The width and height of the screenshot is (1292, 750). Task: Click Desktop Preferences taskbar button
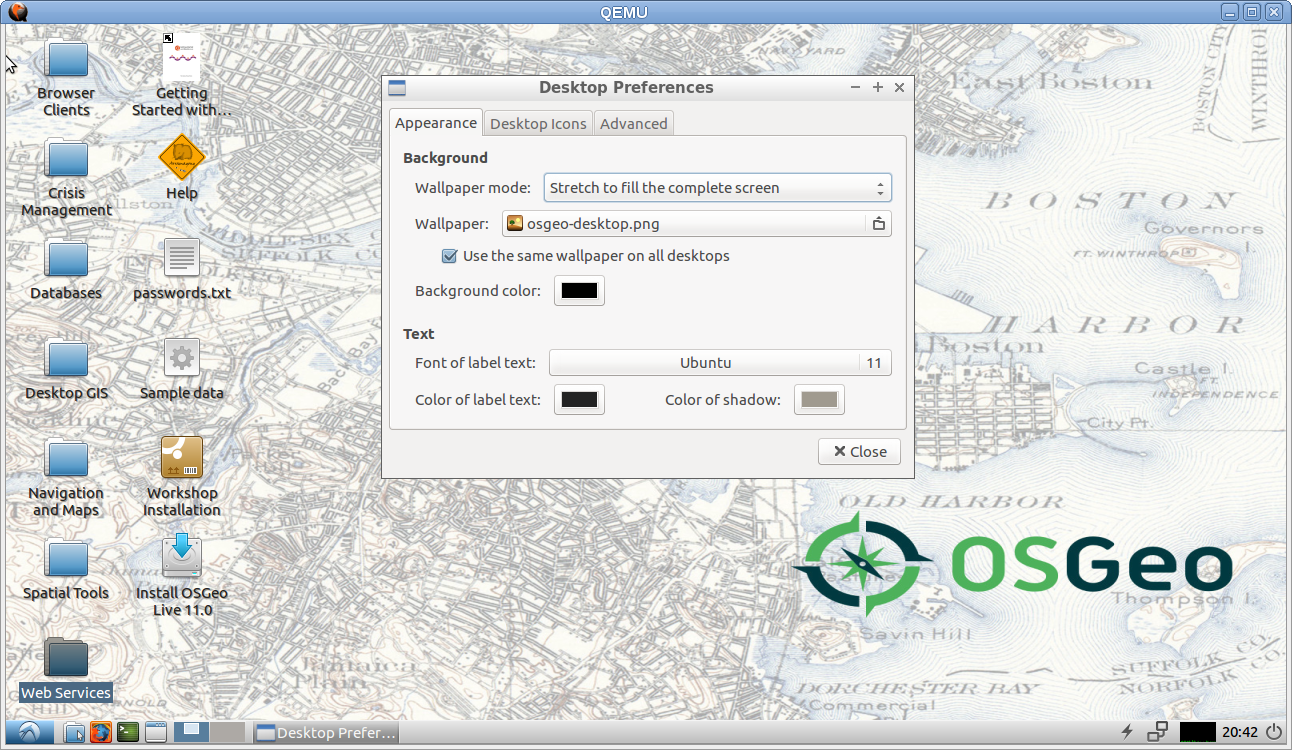[x=326, y=733]
